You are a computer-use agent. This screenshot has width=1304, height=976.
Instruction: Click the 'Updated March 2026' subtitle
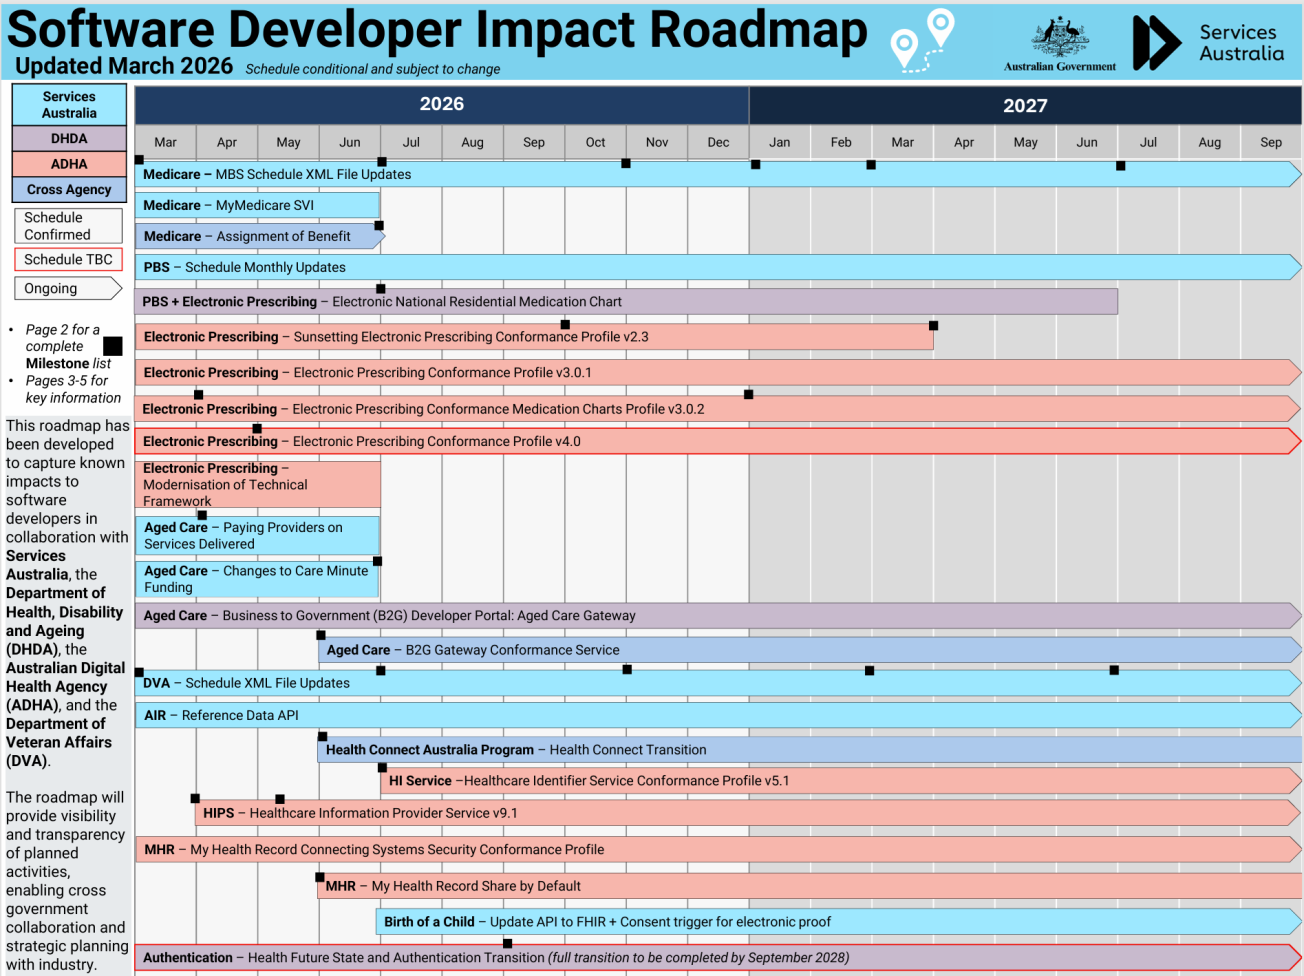point(124,66)
